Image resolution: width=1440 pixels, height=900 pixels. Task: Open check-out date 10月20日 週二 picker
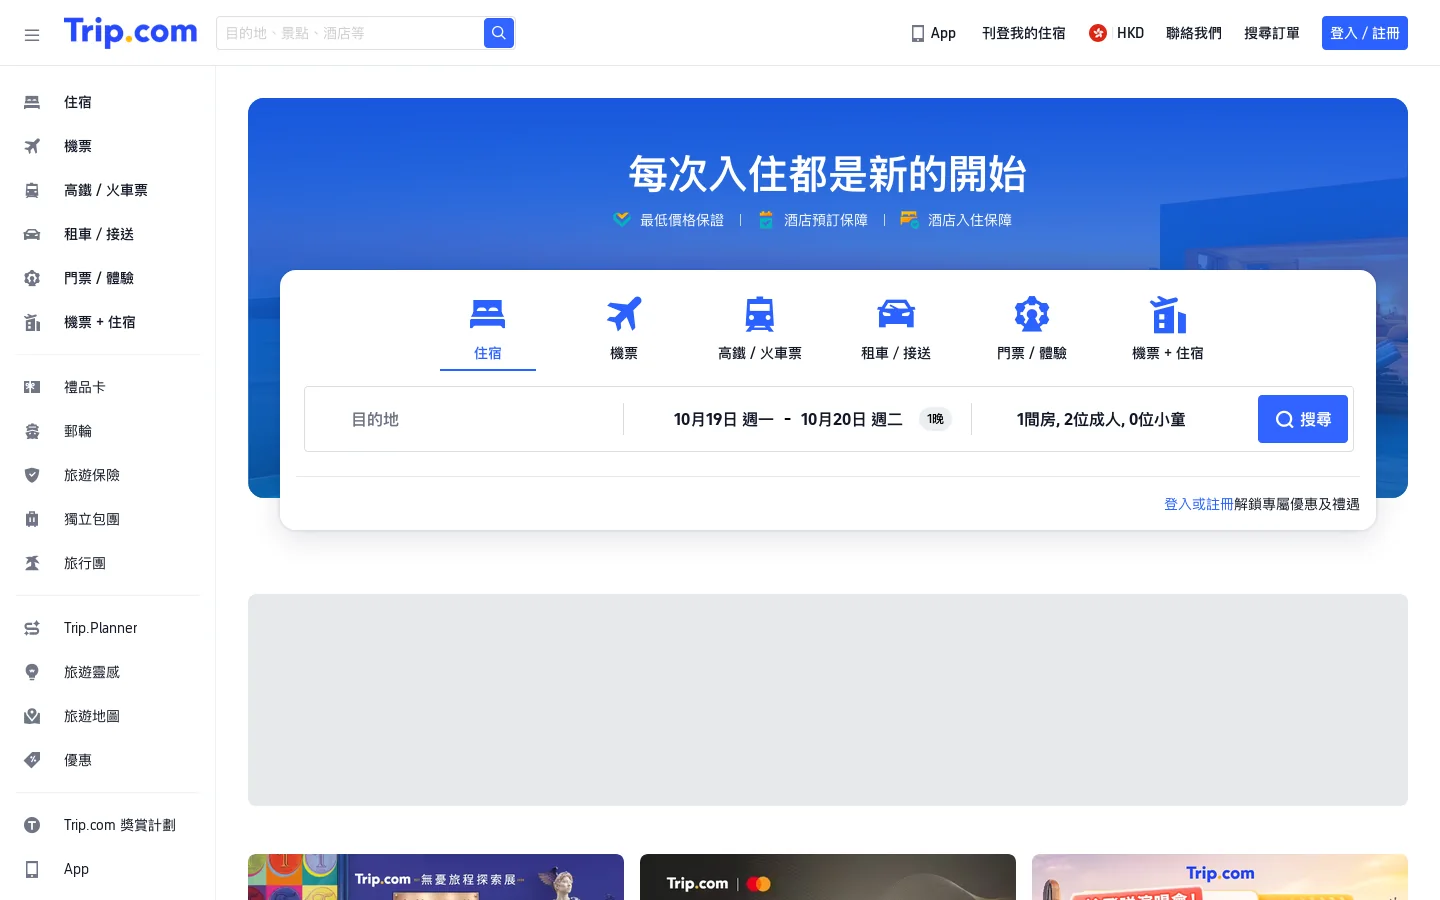[x=852, y=419]
